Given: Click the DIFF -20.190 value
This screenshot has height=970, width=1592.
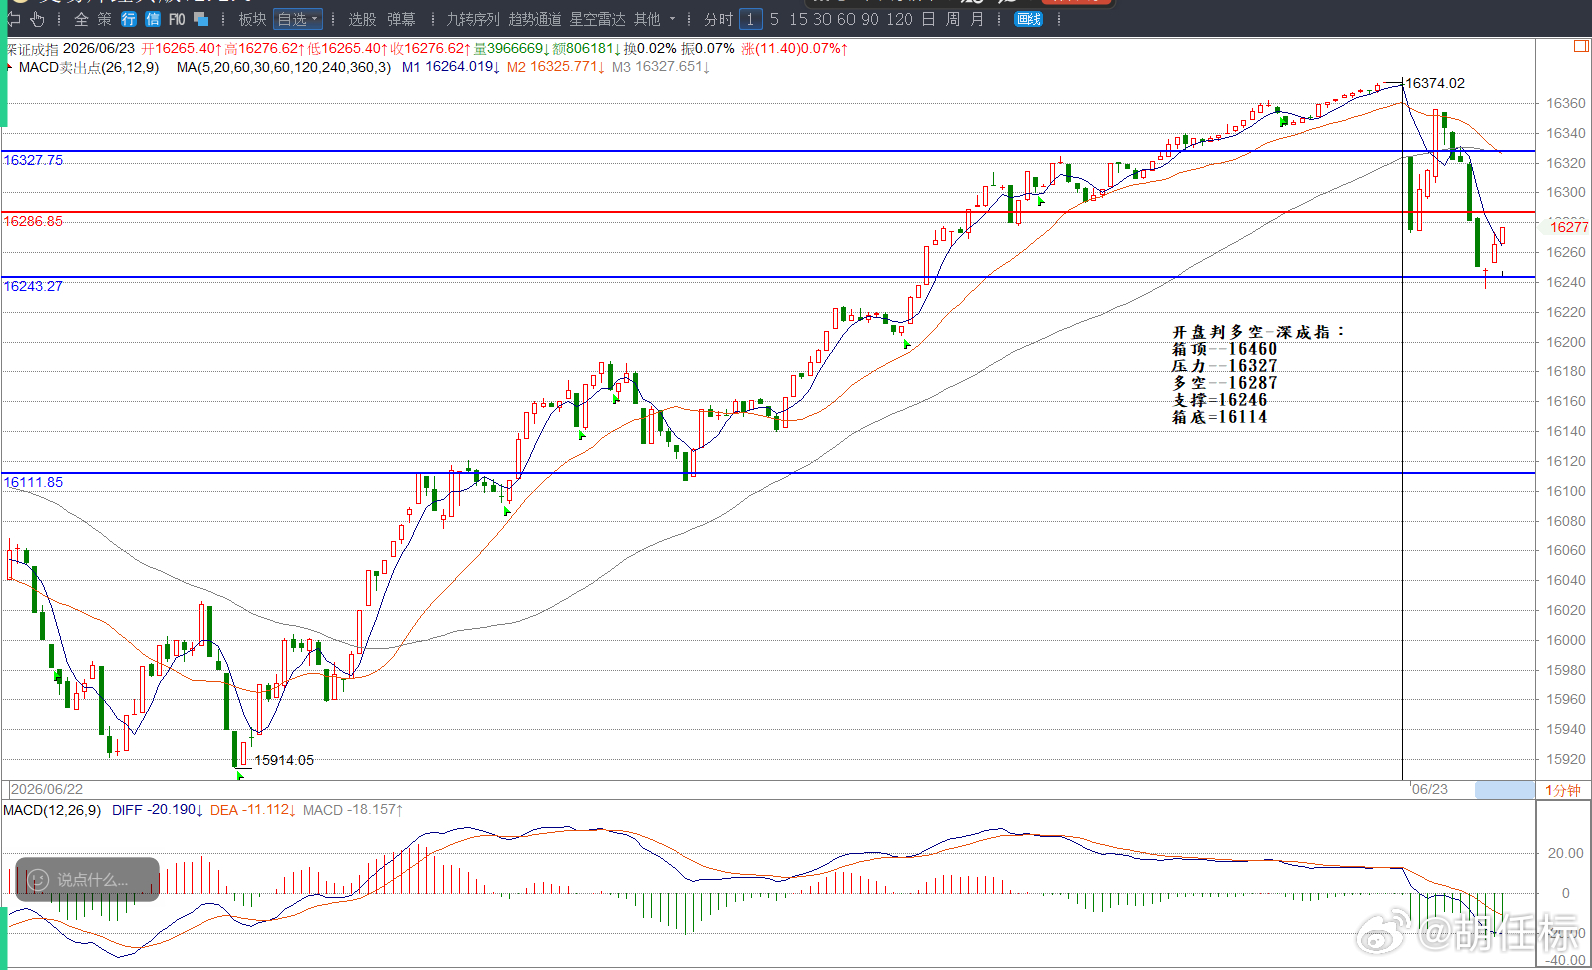Looking at the screenshot, I should coord(158,810).
